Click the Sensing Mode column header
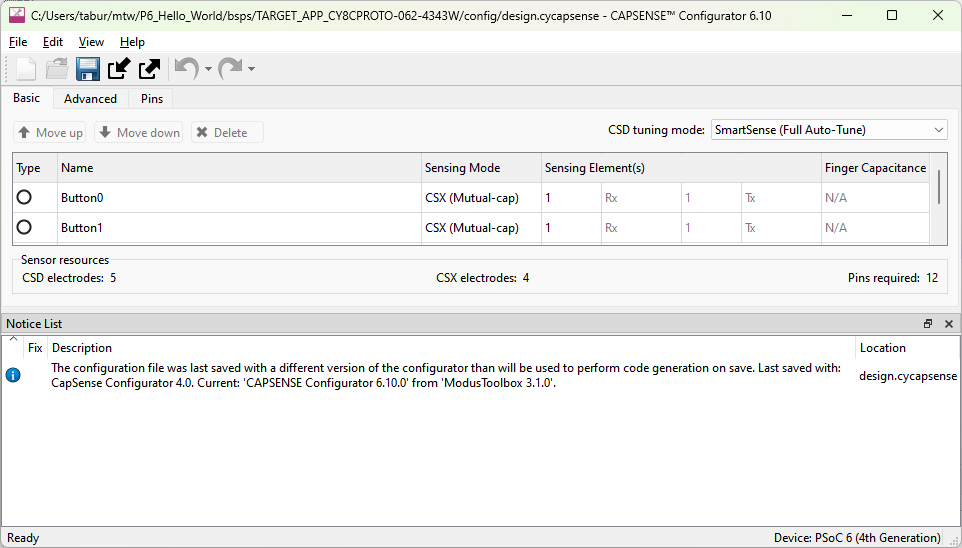The height and width of the screenshot is (548, 962). coord(481,168)
